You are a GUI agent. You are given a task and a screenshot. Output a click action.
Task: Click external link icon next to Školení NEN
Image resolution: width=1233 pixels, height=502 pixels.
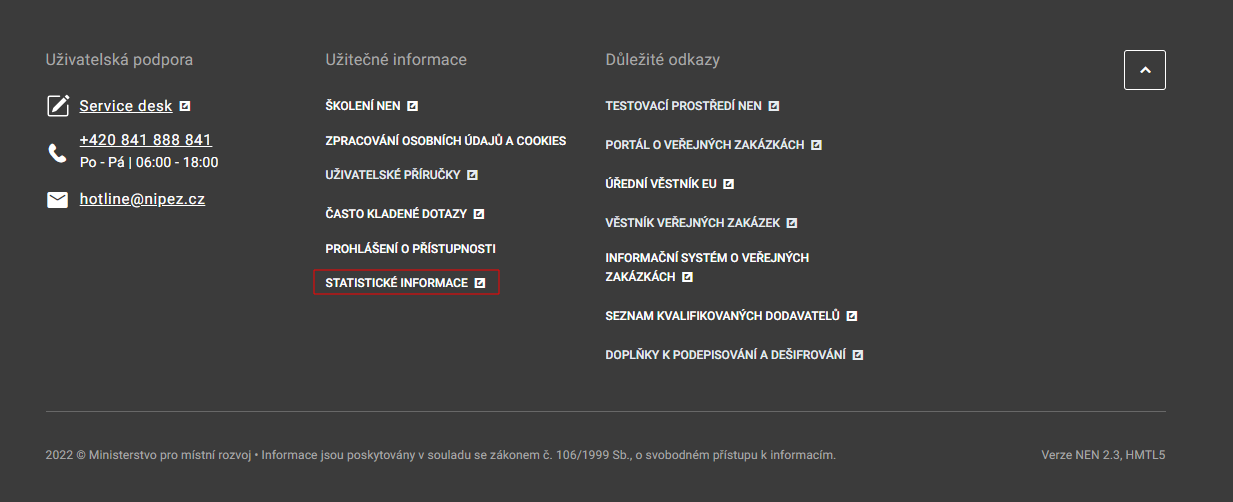pos(412,106)
